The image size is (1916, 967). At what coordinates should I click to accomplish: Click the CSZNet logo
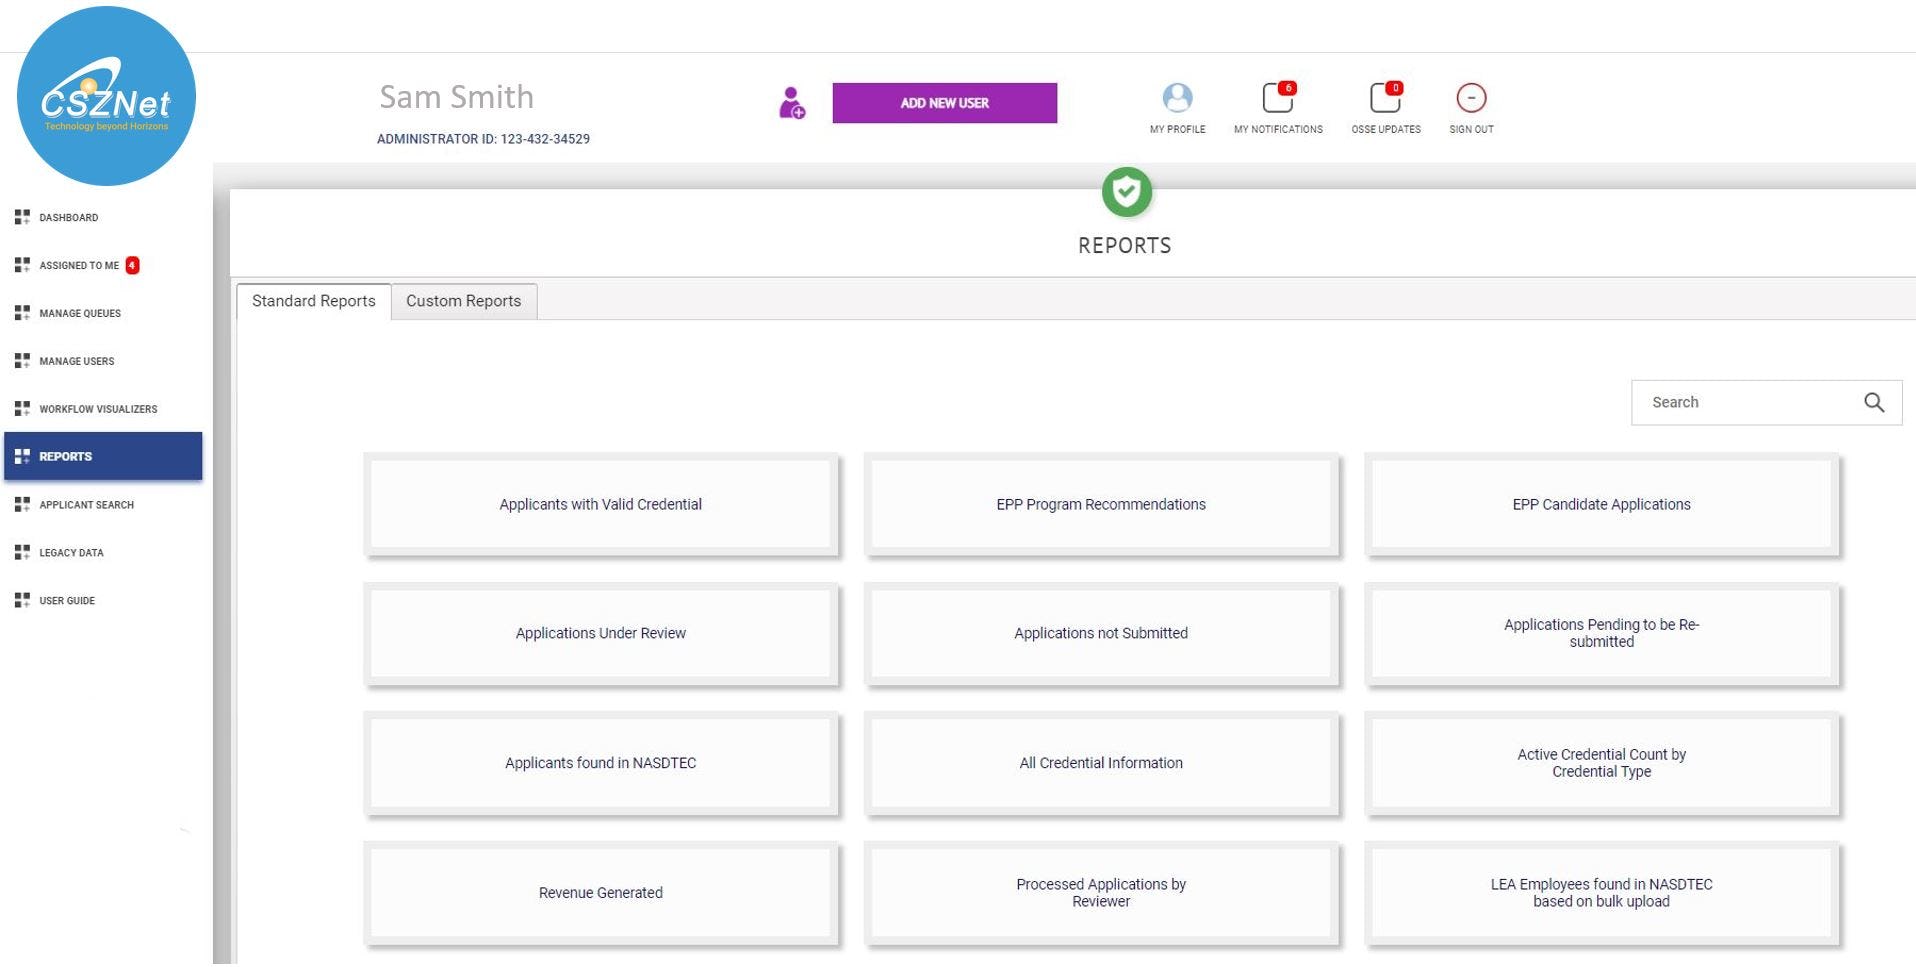(106, 96)
